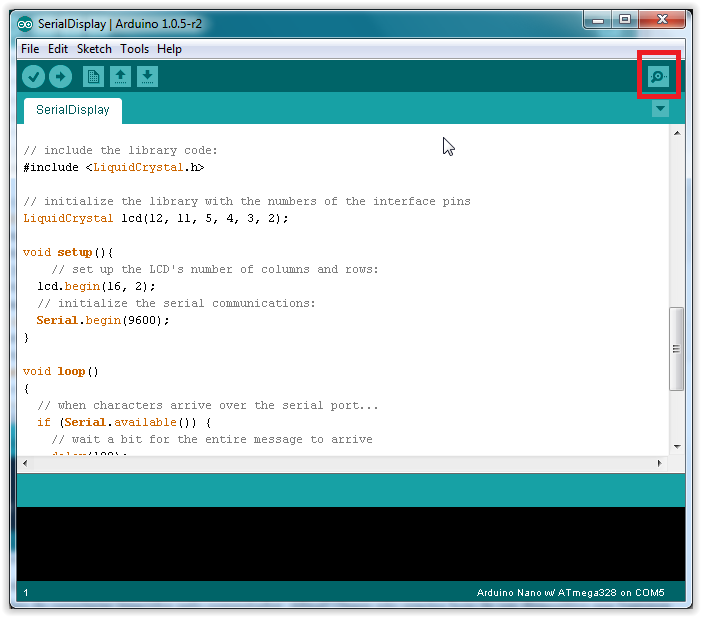Click the '// initialize the serial communications:' comment
Image resolution: width=701 pixels, height=617 pixels.
coord(176,304)
